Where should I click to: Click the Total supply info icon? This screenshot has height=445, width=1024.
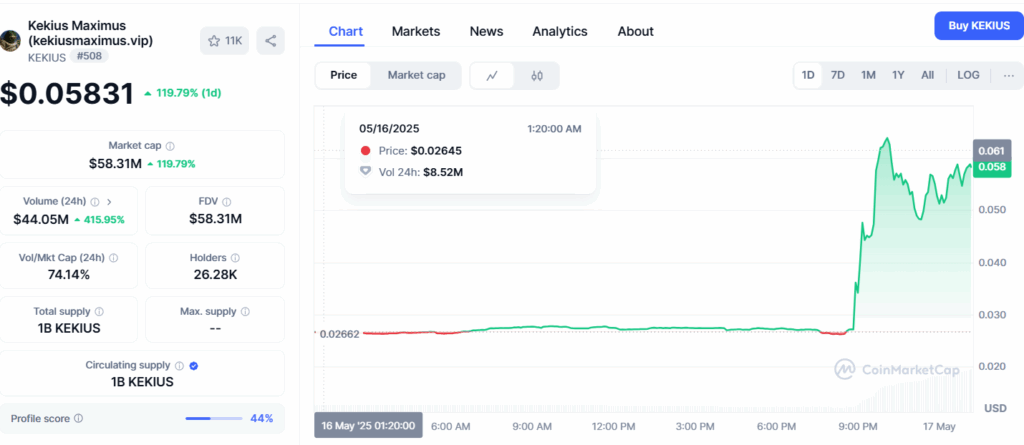tap(99, 312)
